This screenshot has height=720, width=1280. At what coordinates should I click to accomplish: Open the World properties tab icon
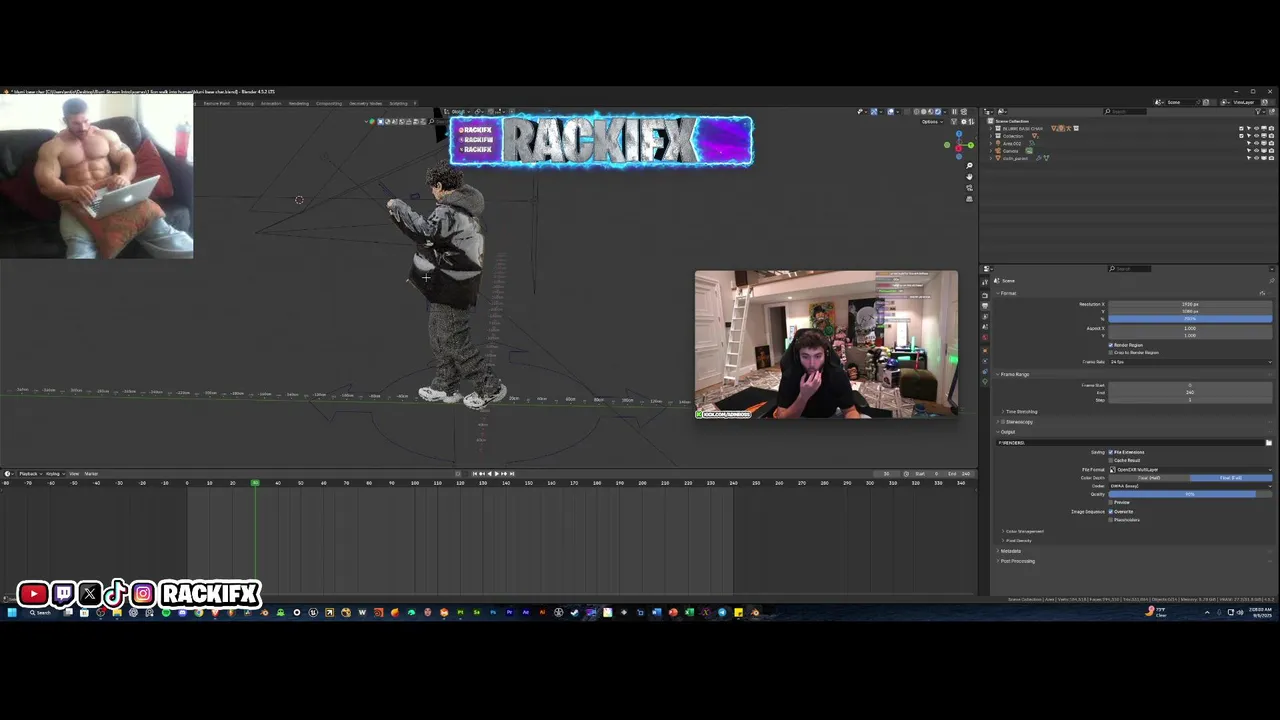pos(985,338)
